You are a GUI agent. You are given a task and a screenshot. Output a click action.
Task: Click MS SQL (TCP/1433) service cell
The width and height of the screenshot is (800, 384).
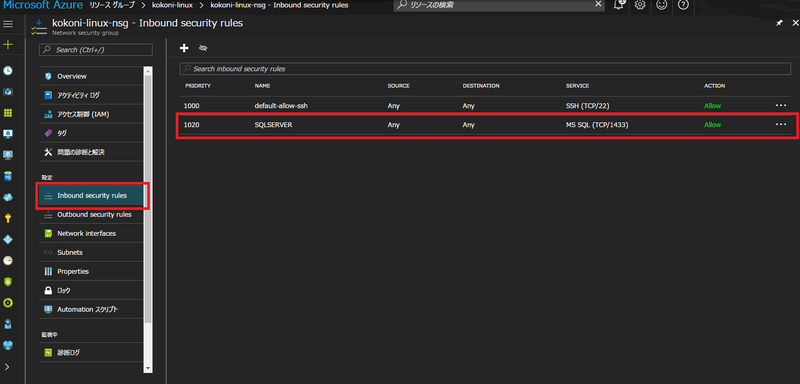tap(597, 124)
